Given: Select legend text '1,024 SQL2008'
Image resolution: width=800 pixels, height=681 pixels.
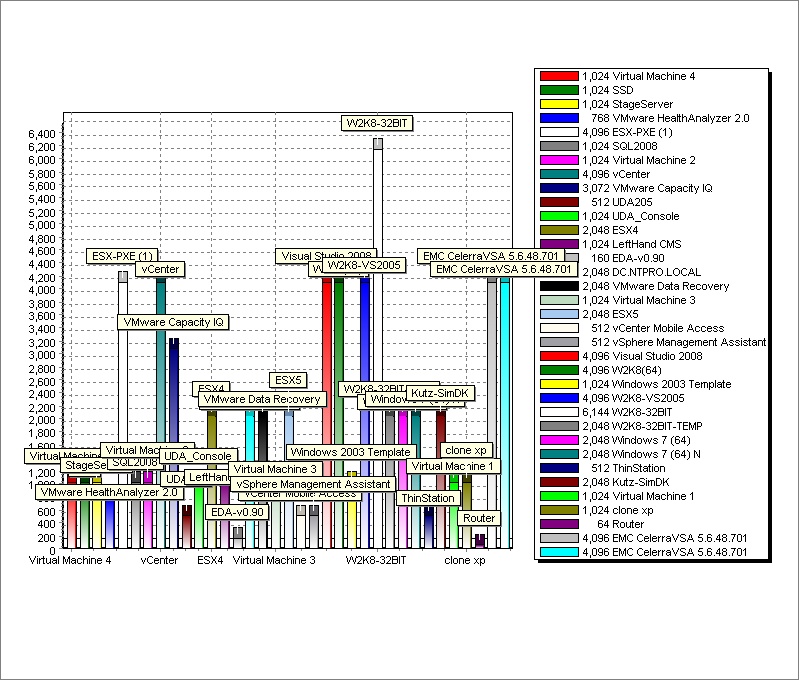Looking at the screenshot, I should pos(620,146).
